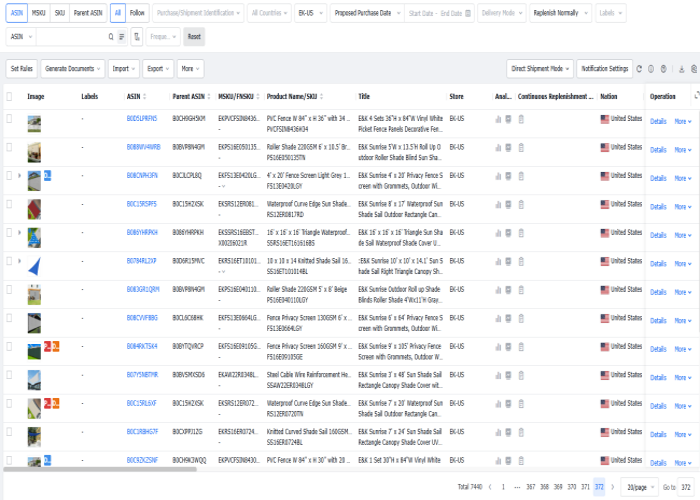Click the refresh icon in the toolbar
The height and width of the screenshot is (500, 700).
coord(639,69)
